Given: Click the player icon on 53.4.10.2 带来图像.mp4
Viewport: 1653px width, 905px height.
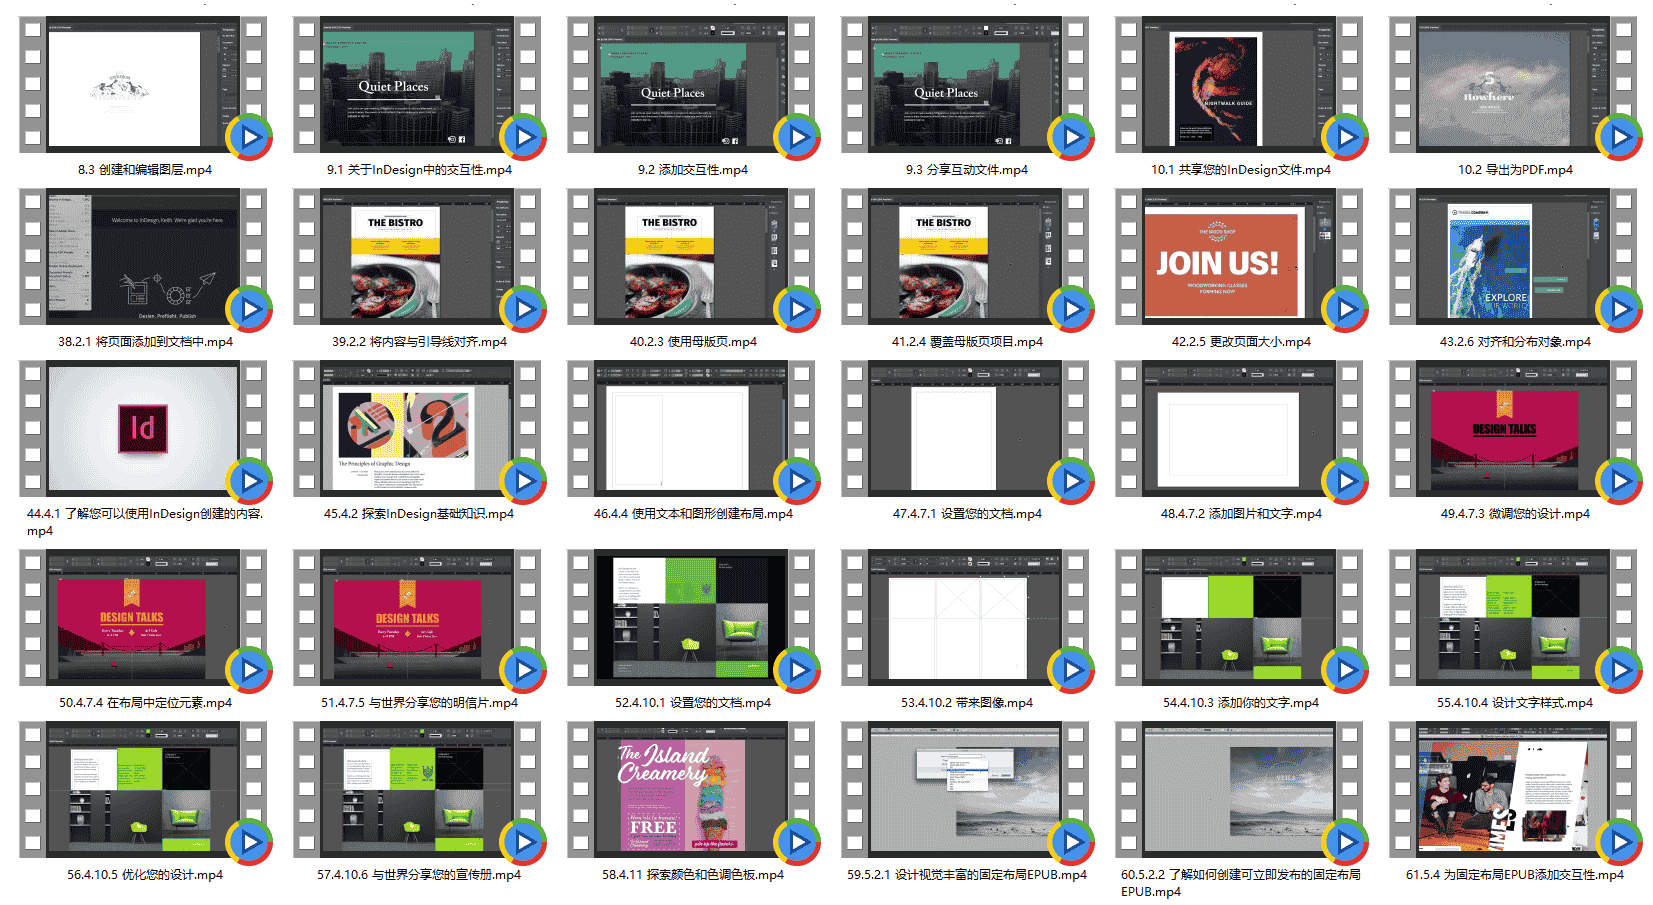Looking at the screenshot, I should (1072, 670).
